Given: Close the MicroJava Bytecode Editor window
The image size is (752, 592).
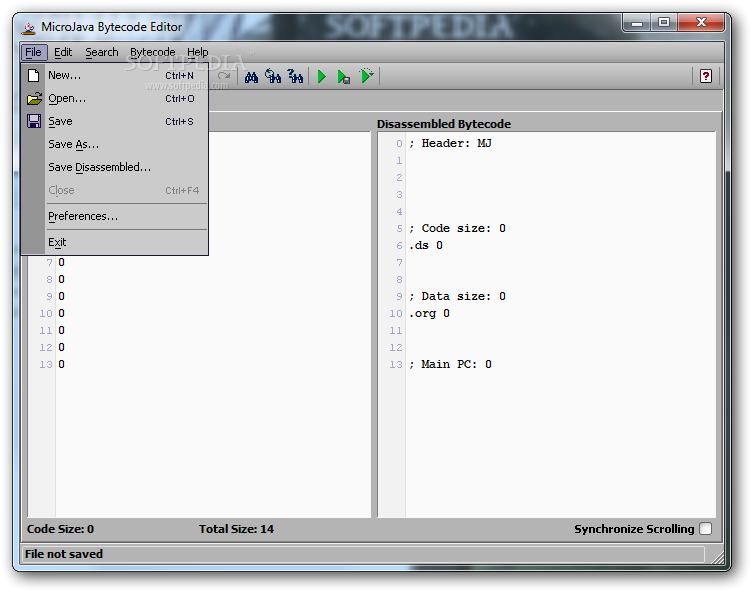Looking at the screenshot, I should pyautogui.click(x=701, y=23).
